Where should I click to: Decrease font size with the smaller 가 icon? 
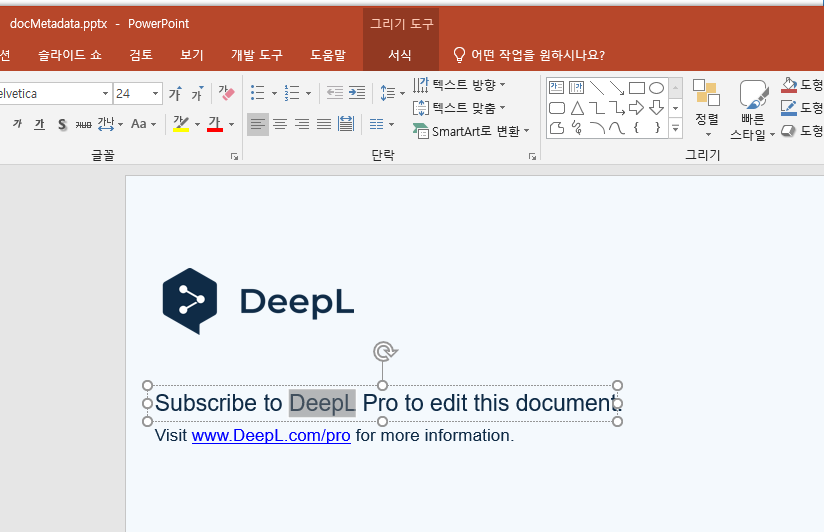tap(198, 94)
